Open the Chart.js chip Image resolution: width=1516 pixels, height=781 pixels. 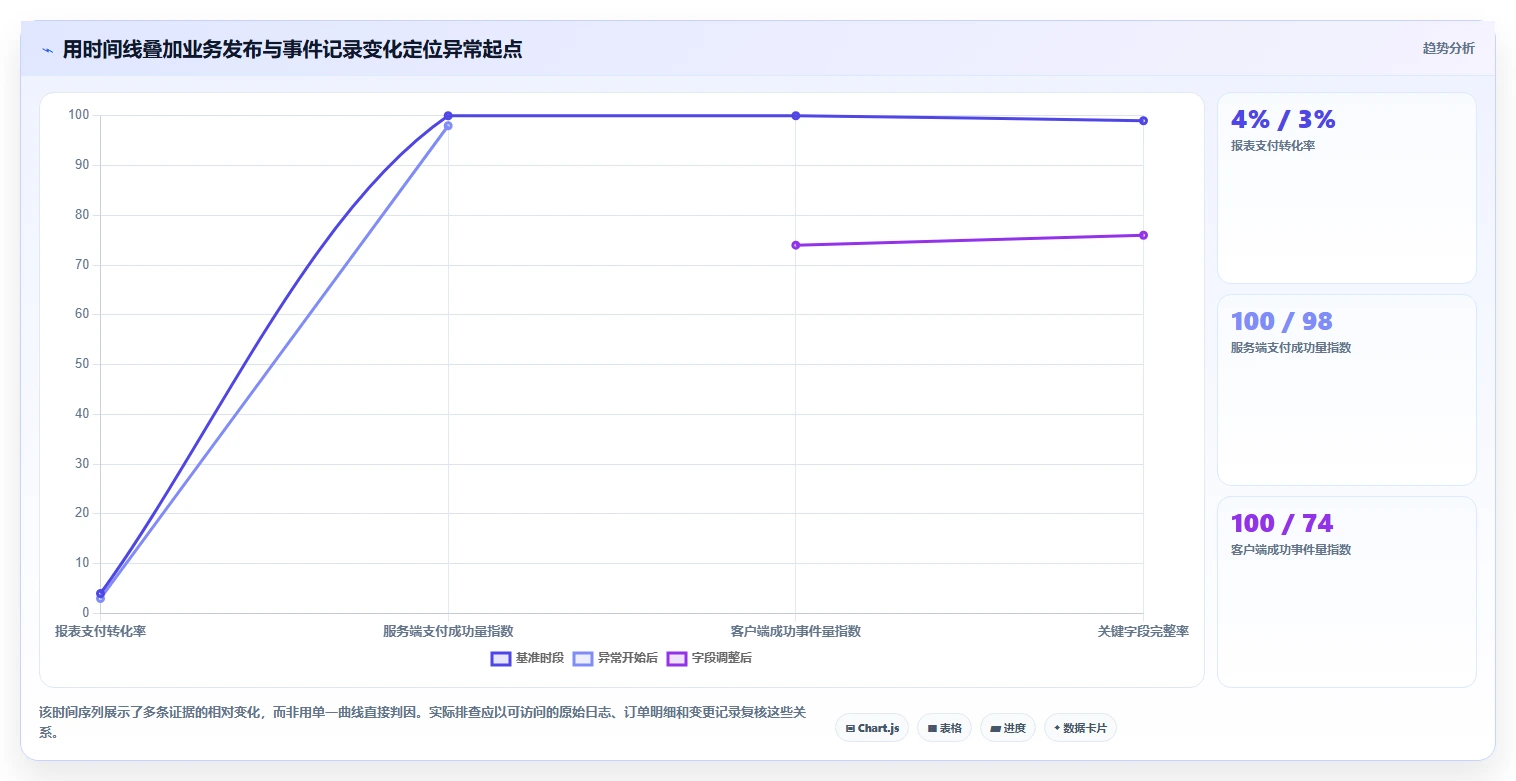coord(872,728)
